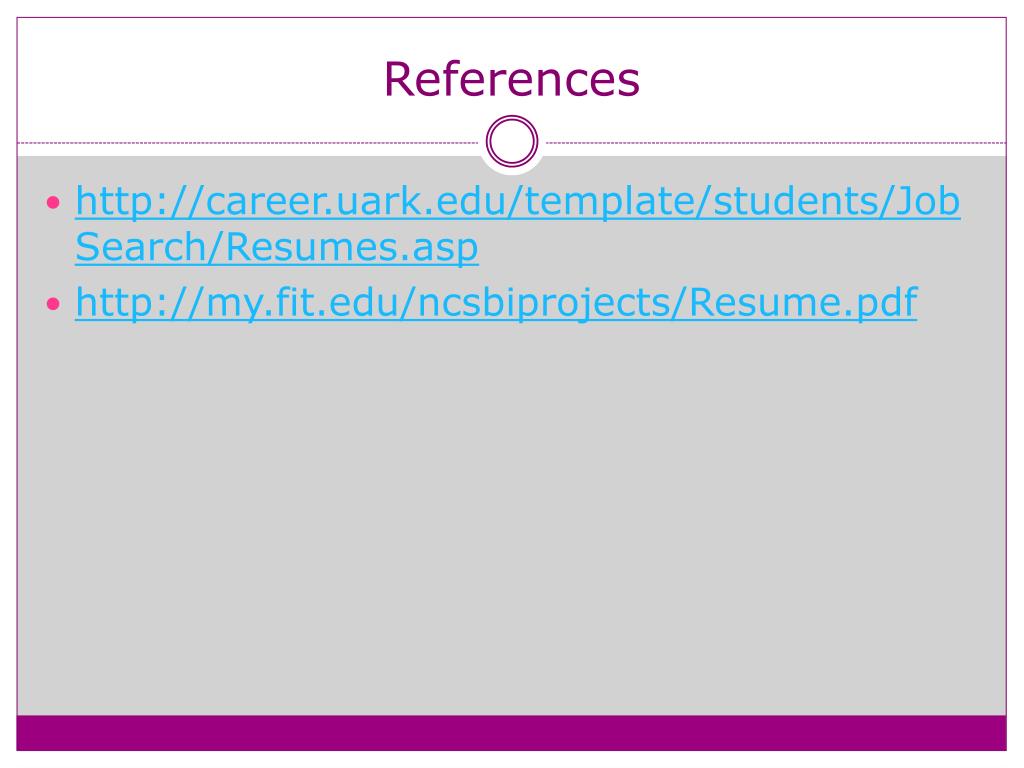Click the "Search/Resumes.asp" link line

click(x=277, y=248)
